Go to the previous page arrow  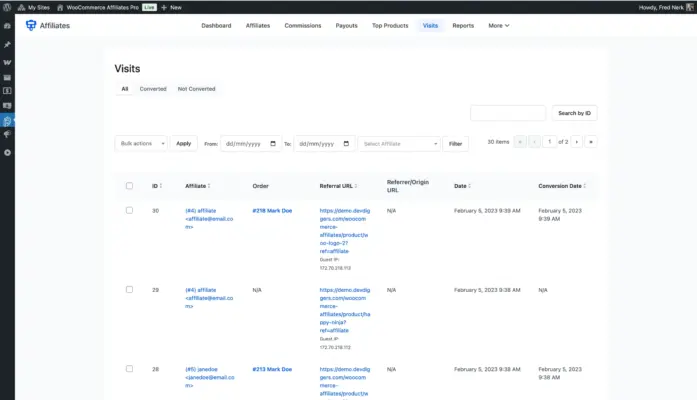point(534,142)
